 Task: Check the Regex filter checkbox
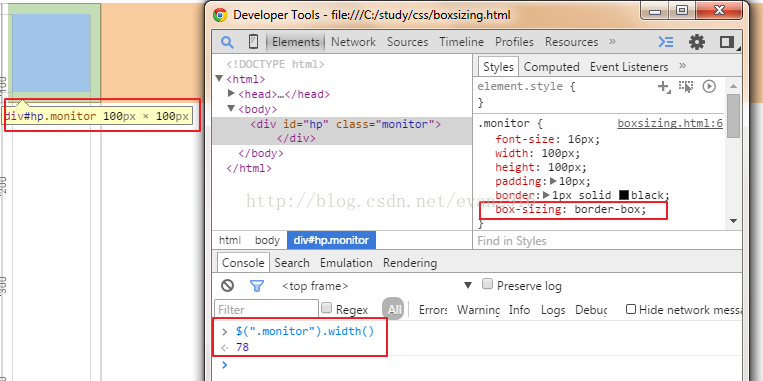point(327,308)
